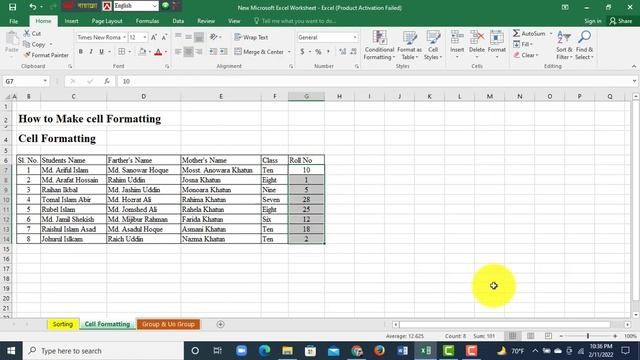Open Cell Styles gallery
The height and width of the screenshot is (360, 640).
(x=433, y=45)
